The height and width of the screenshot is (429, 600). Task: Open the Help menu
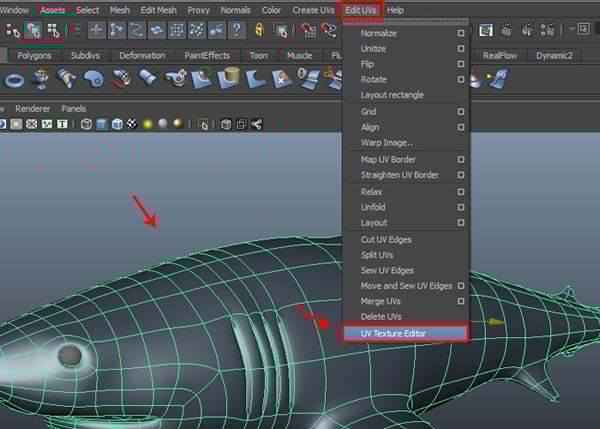coord(395,10)
